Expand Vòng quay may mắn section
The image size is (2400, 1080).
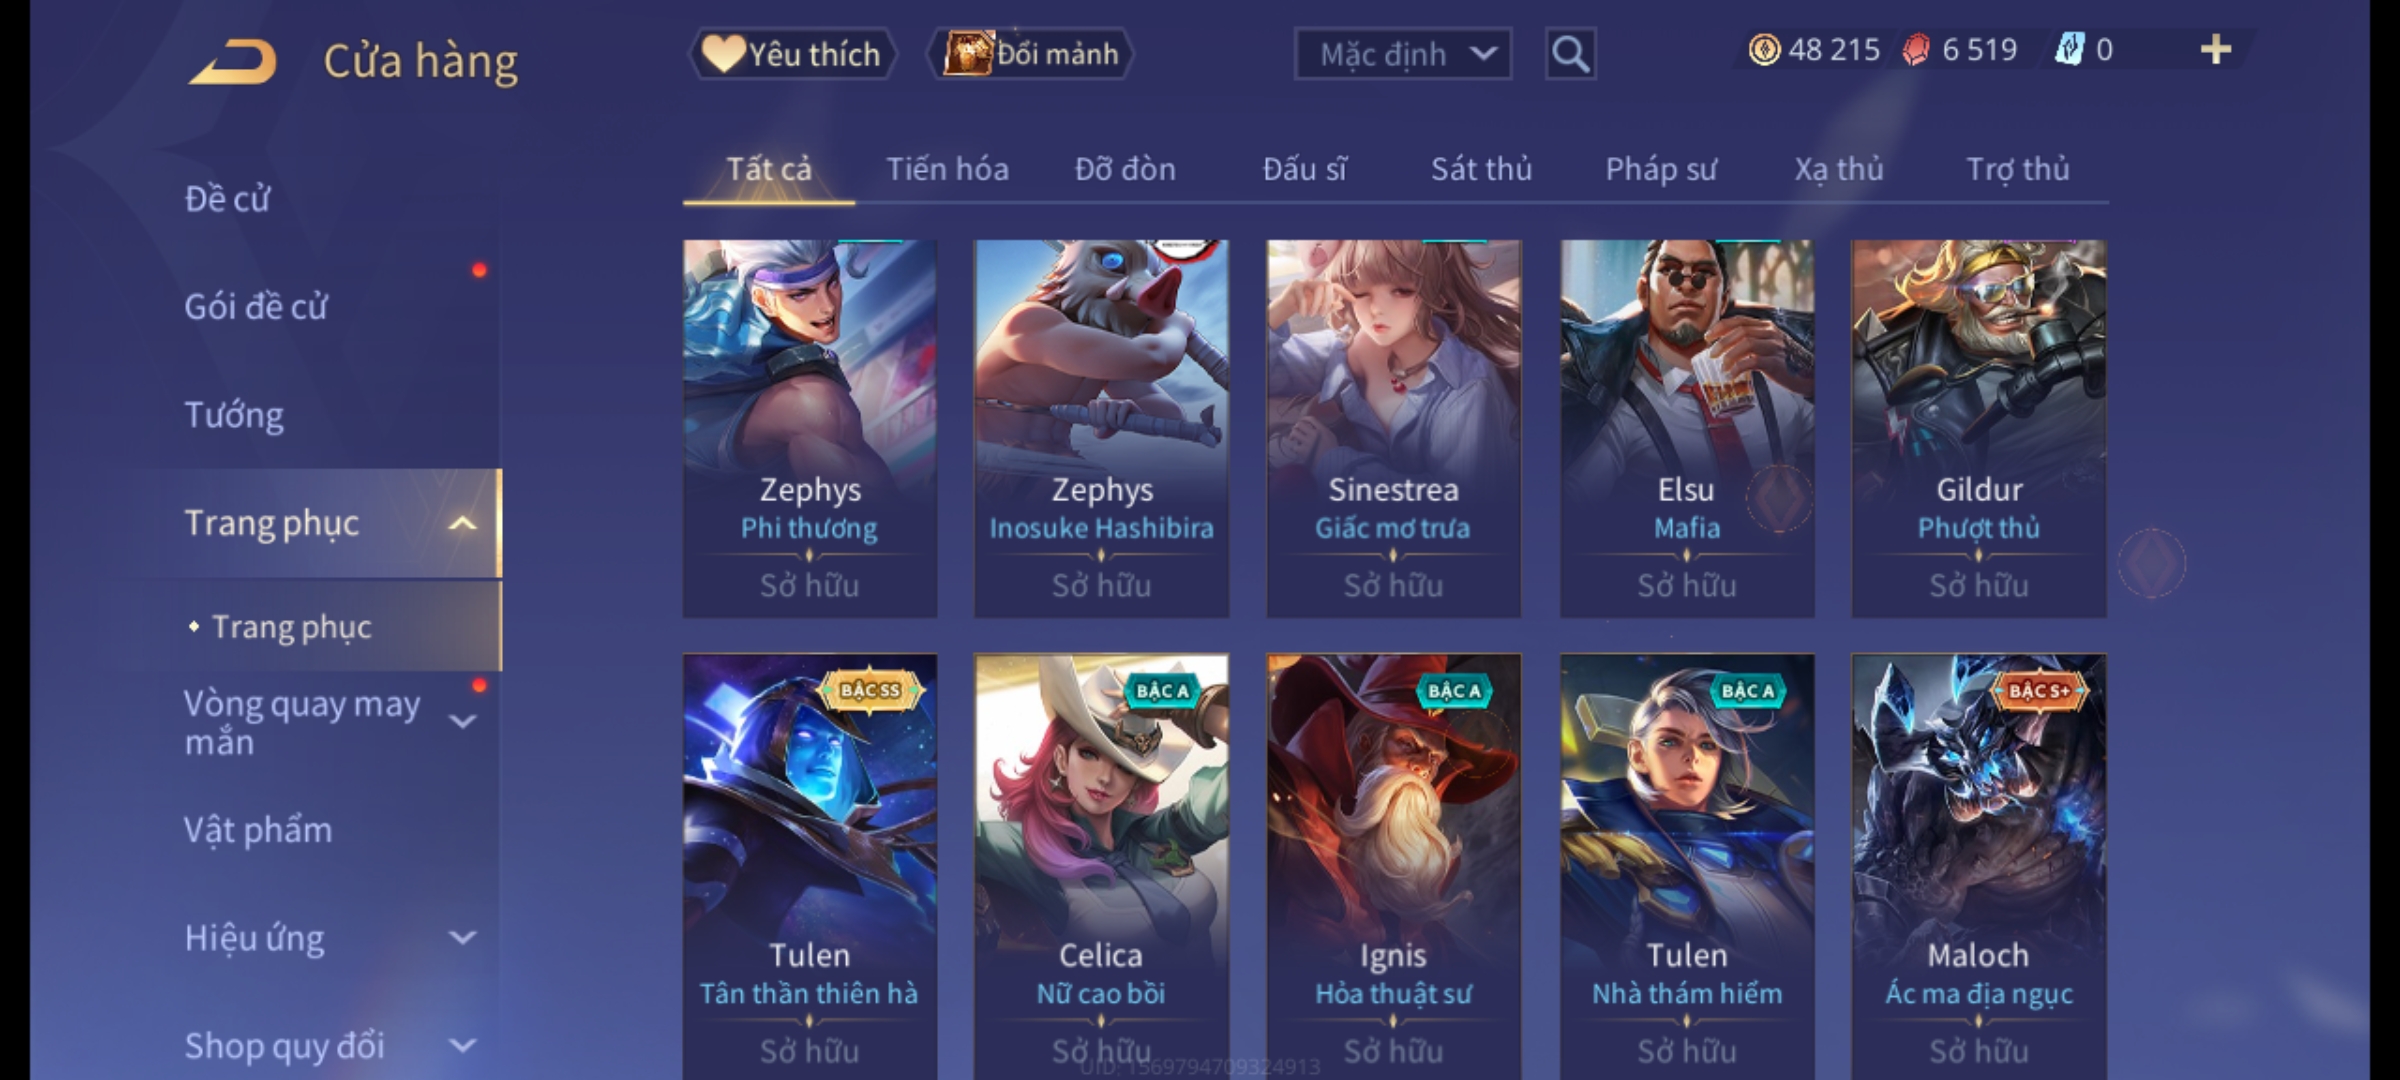click(462, 721)
